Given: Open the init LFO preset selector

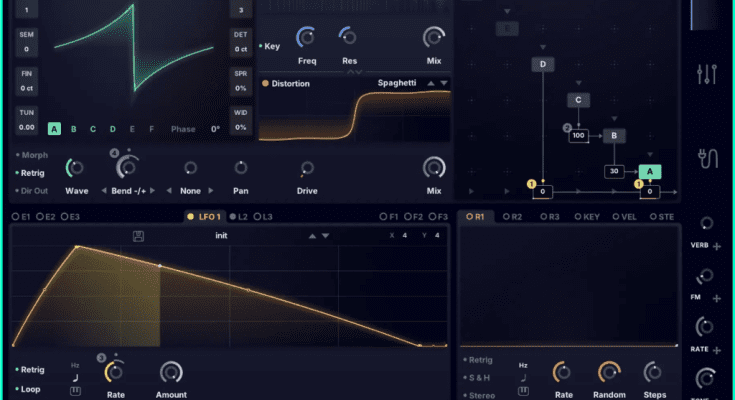Looking at the screenshot, I should pyautogui.click(x=222, y=236).
